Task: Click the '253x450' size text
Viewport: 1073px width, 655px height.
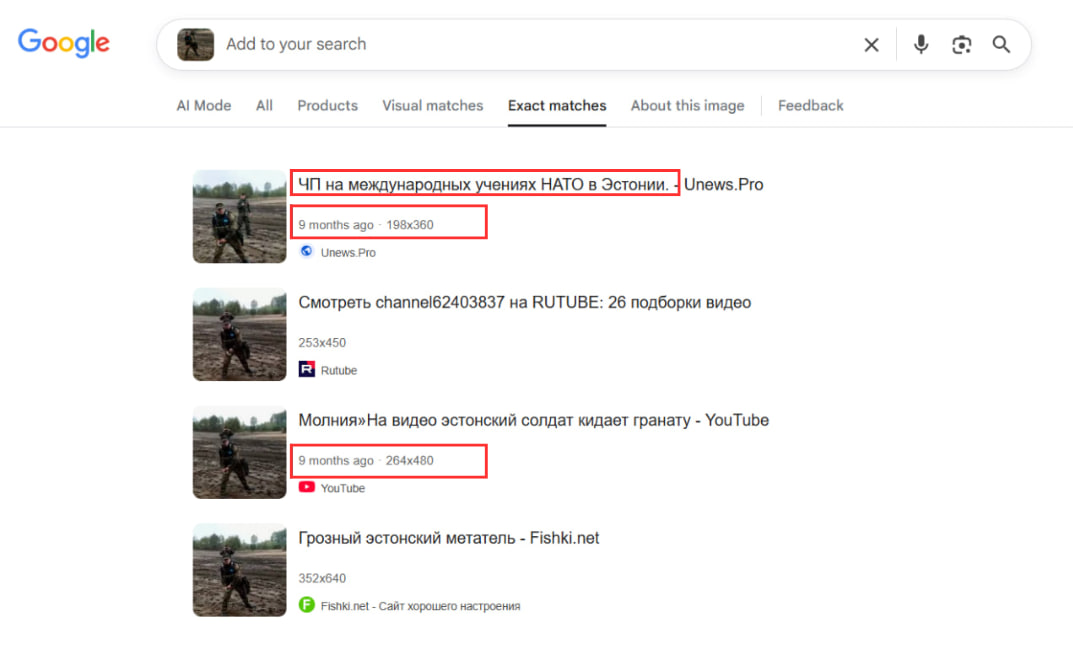Action: click(x=322, y=342)
